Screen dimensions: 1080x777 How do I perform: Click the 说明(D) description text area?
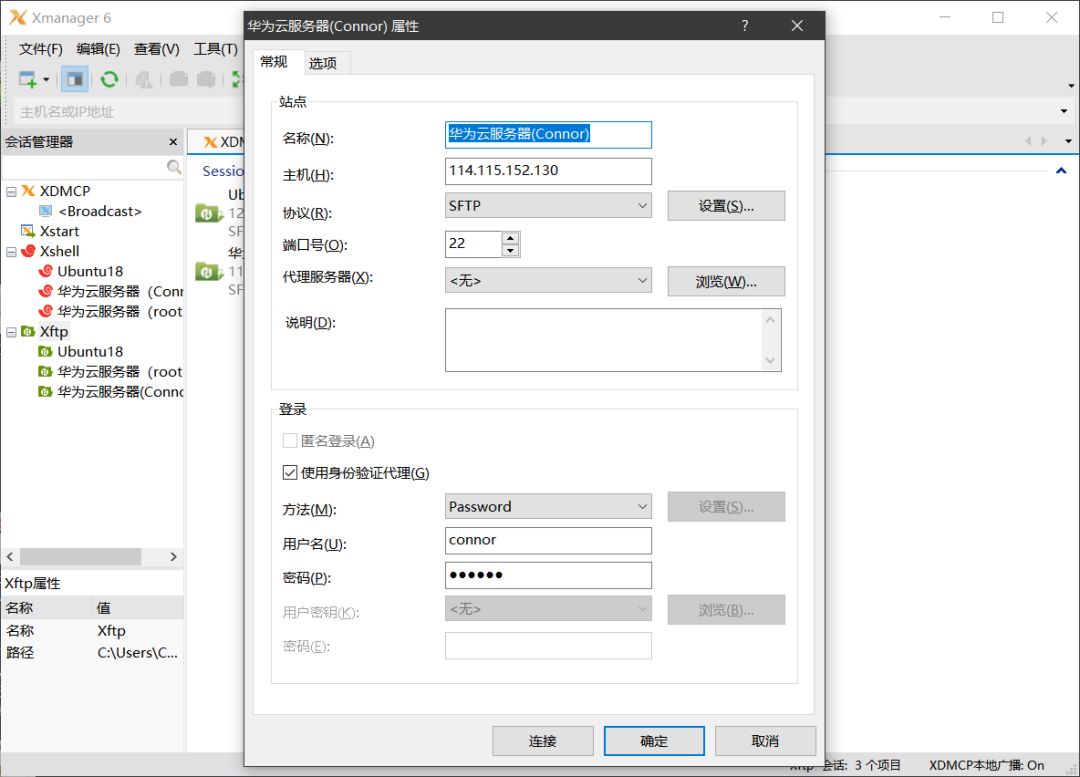pos(613,340)
